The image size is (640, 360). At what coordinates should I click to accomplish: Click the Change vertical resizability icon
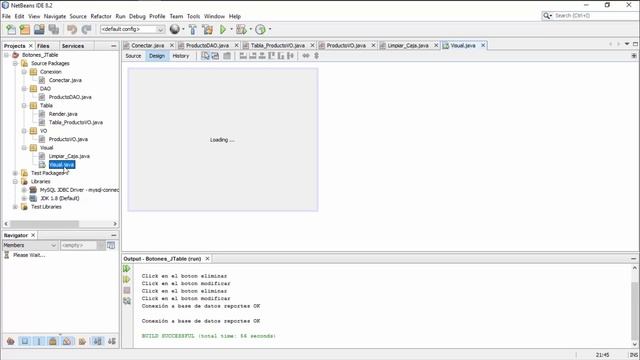316,56
